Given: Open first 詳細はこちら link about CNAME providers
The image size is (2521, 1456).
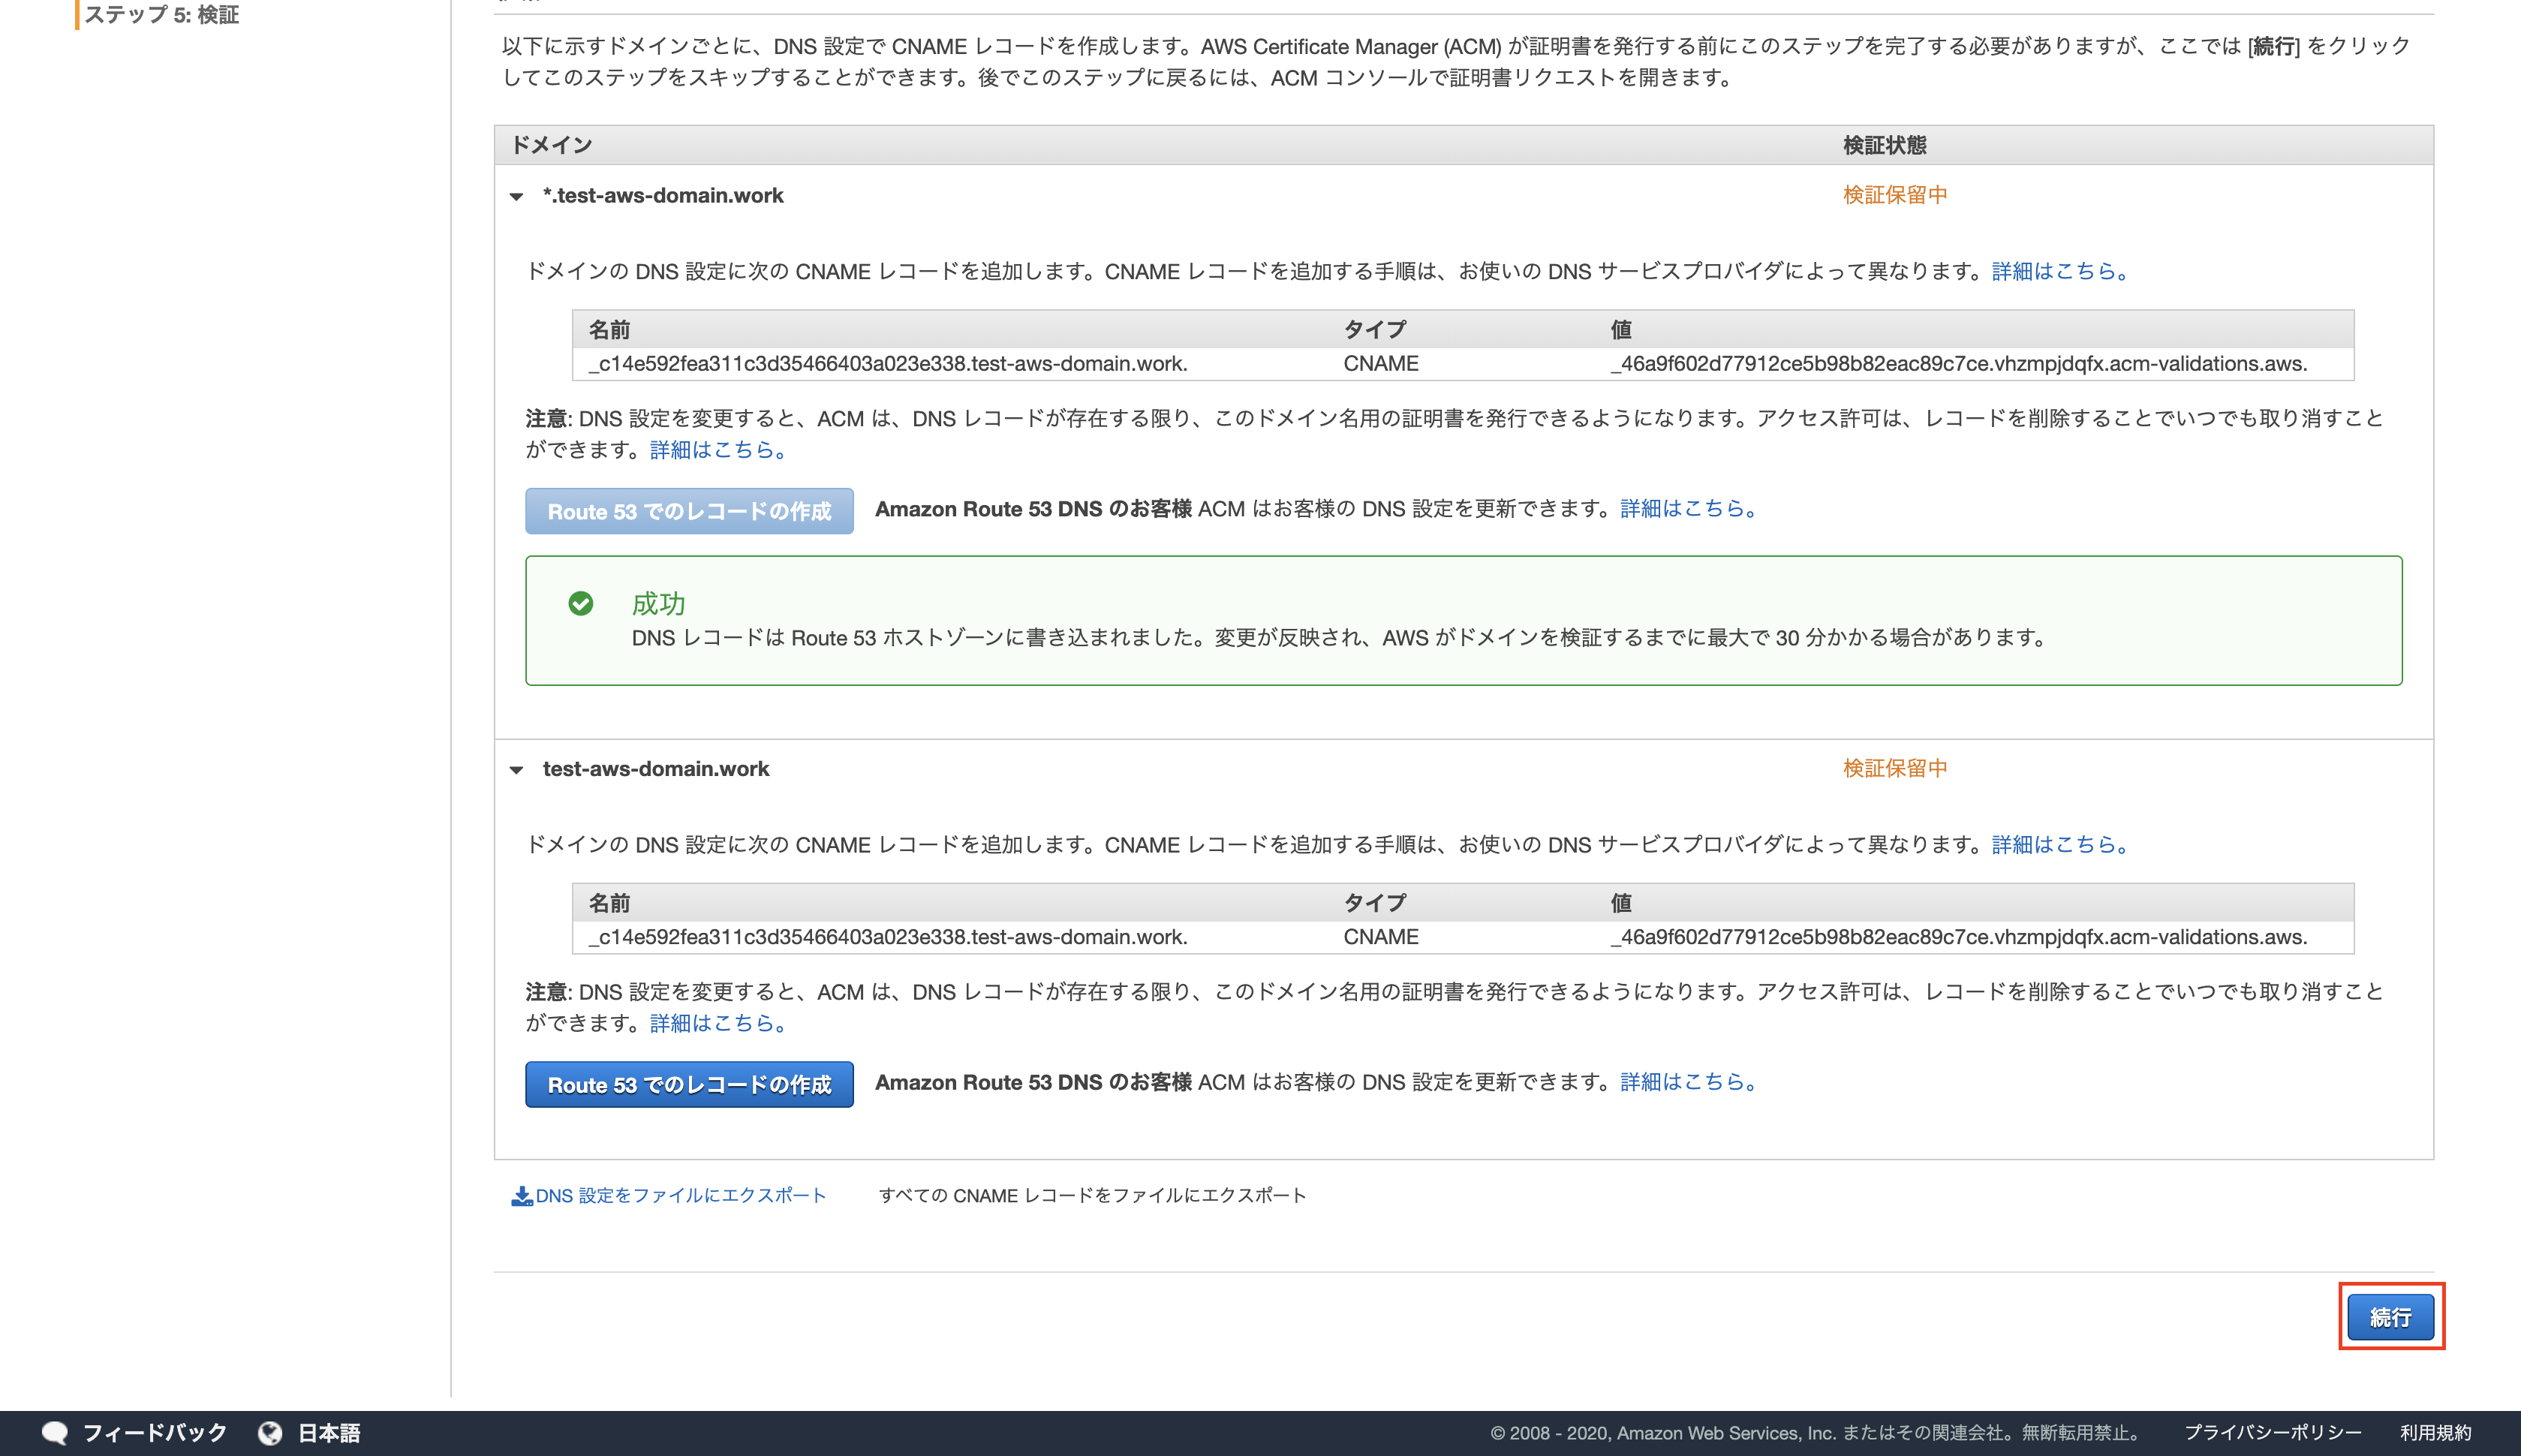Looking at the screenshot, I should 2059,271.
